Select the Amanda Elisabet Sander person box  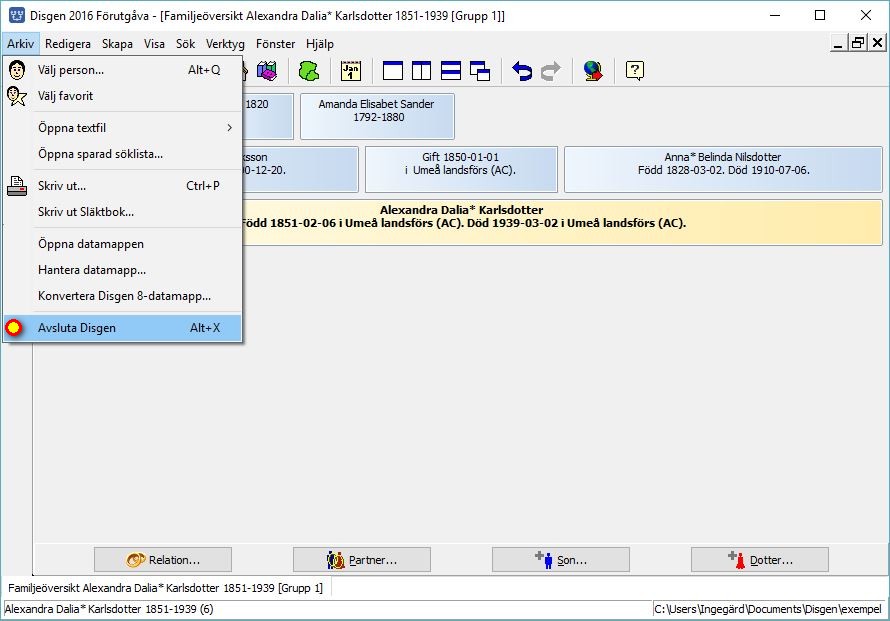pos(377,116)
